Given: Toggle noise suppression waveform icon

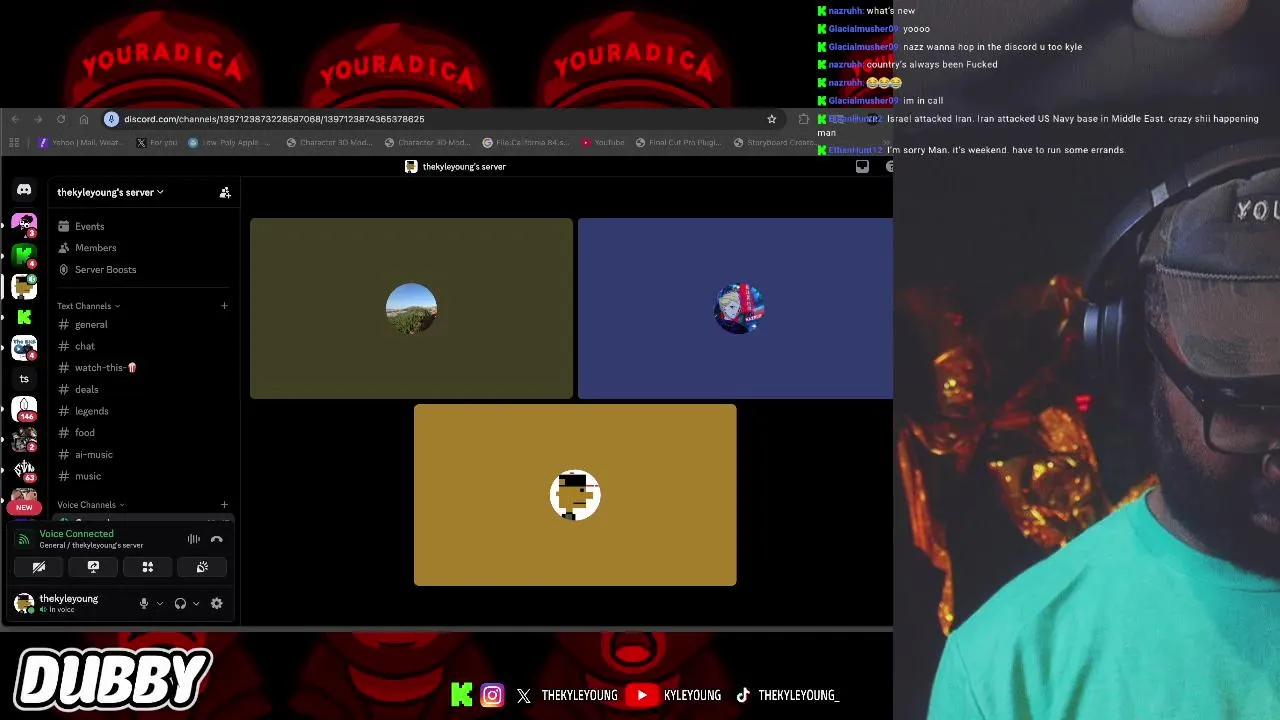Looking at the screenshot, I should point(194,539).
